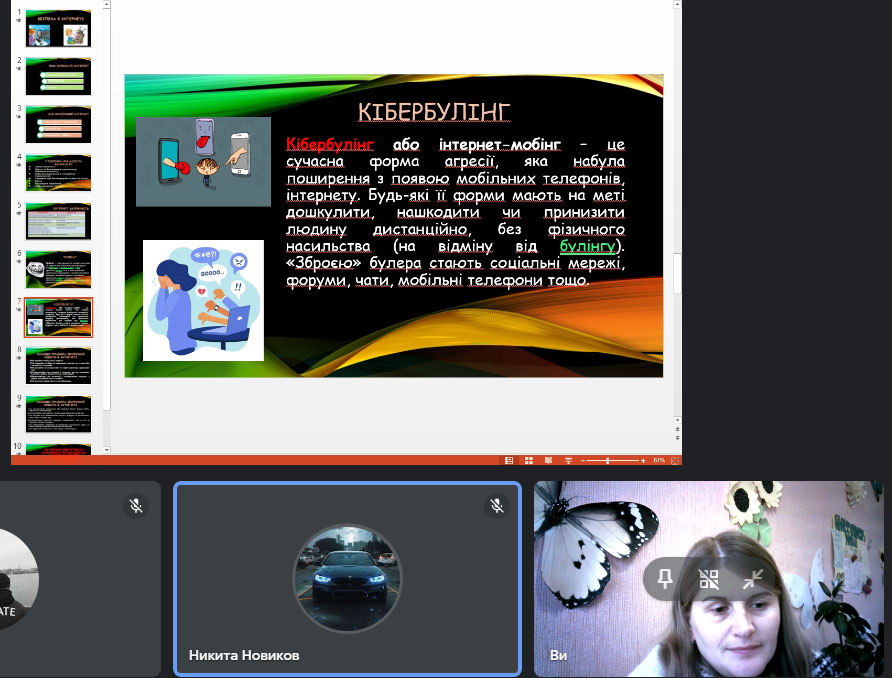Select slide 9 thumbnail
The image size is (892, 678).
coord(58,414)
